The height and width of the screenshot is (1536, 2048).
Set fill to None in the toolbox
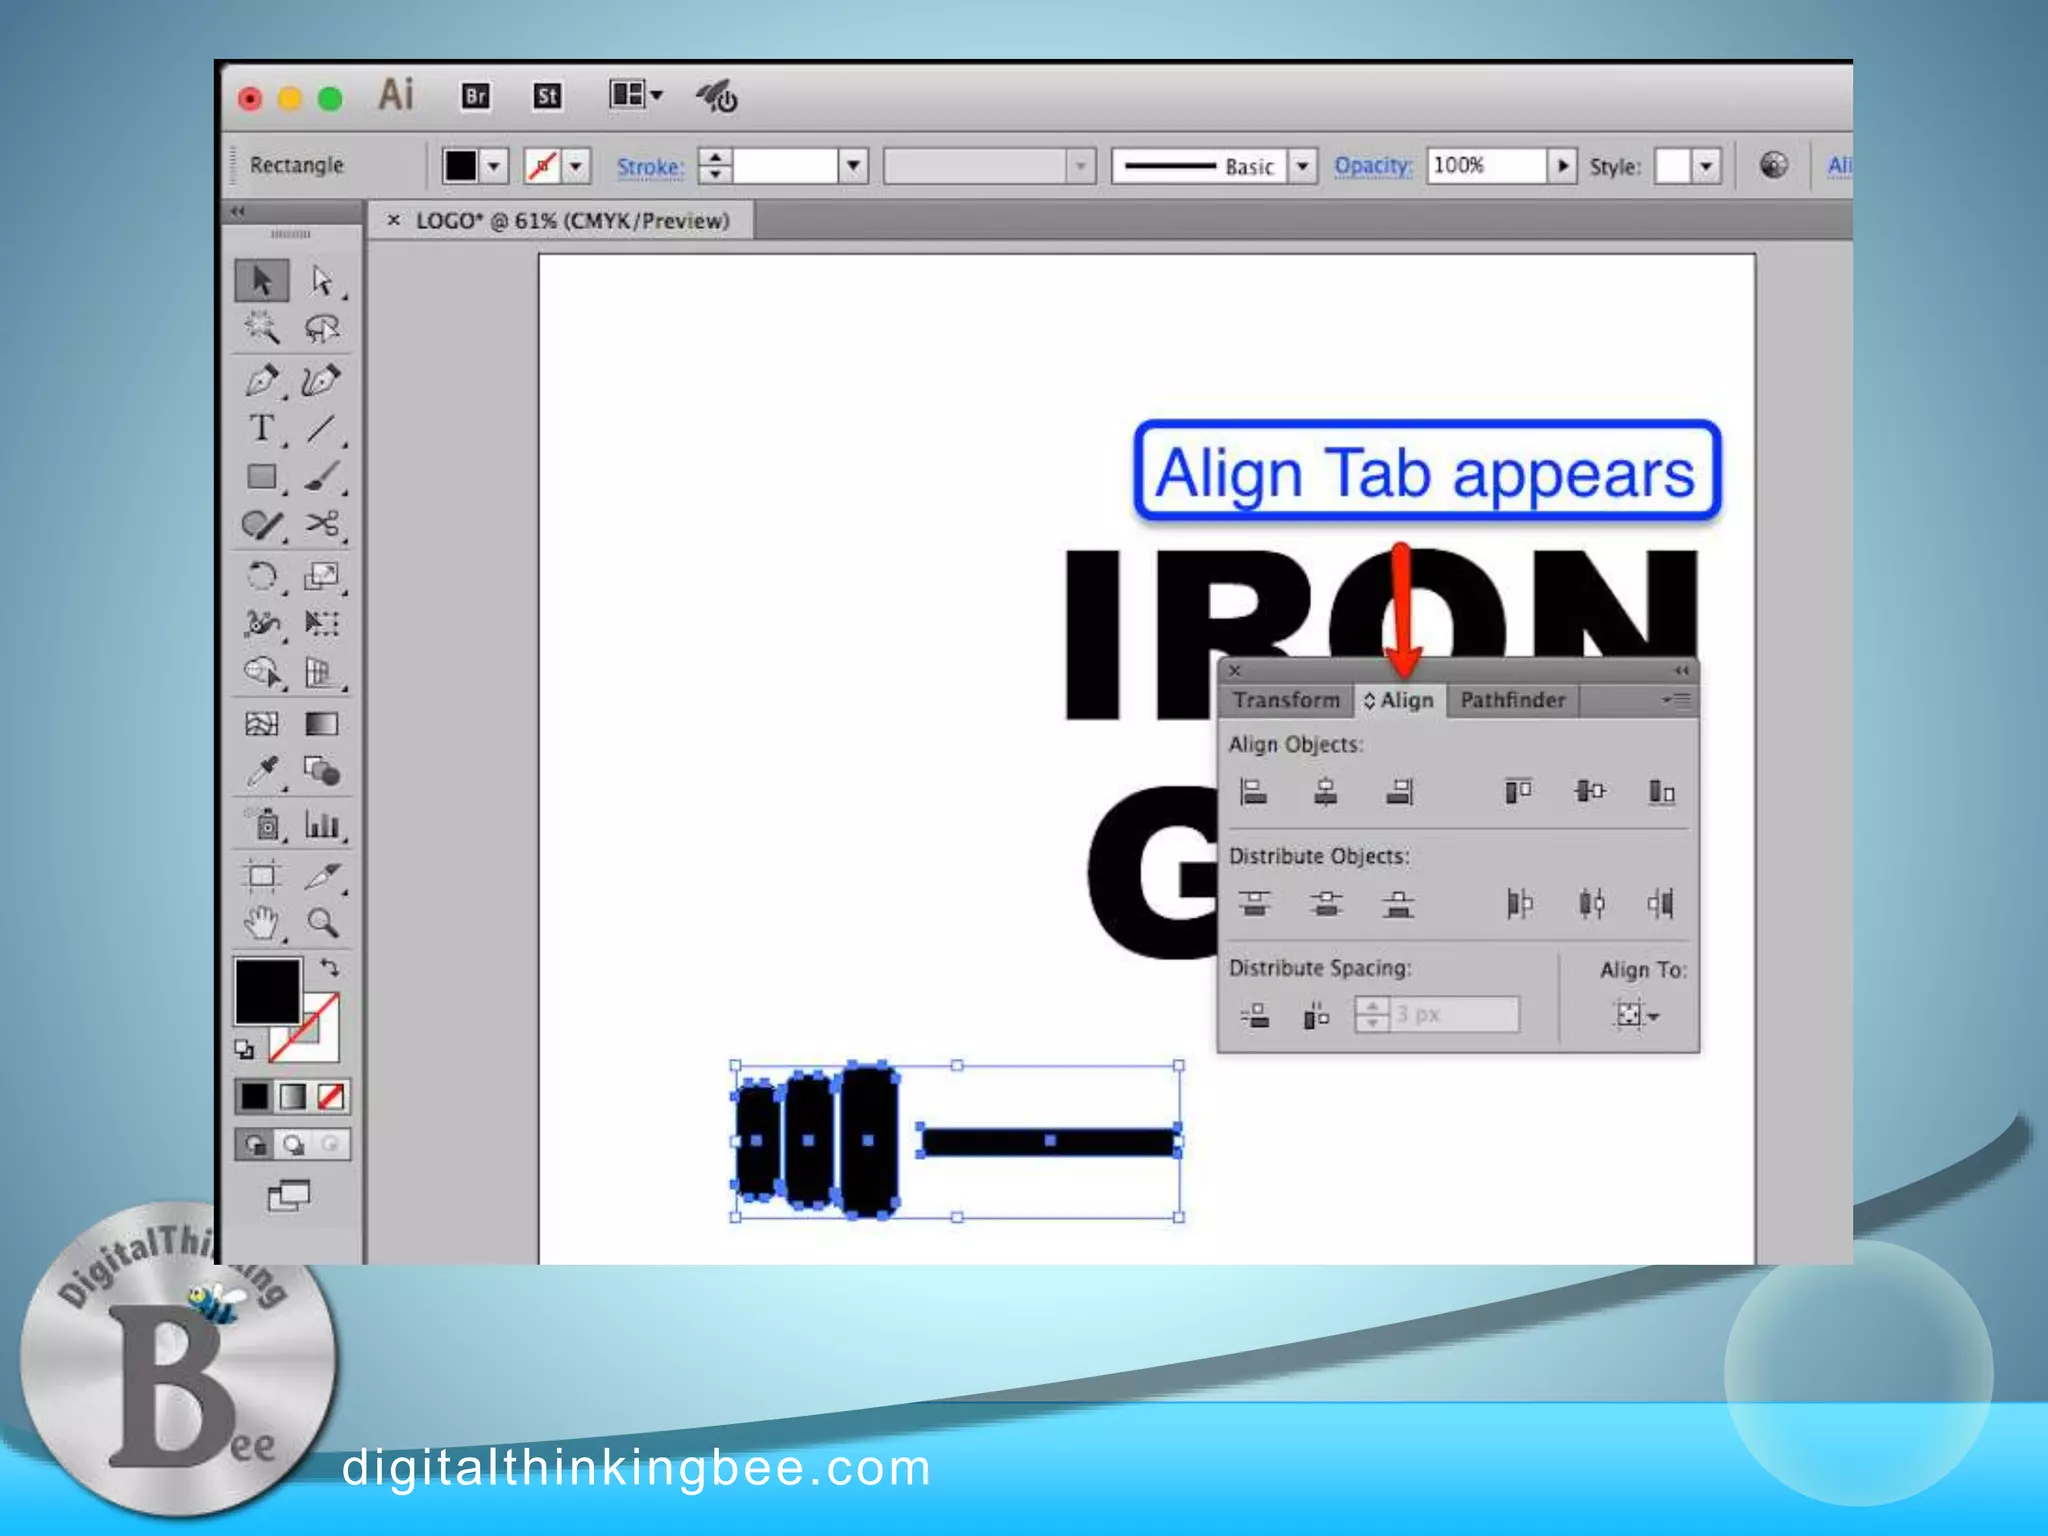pos(331,1097)
